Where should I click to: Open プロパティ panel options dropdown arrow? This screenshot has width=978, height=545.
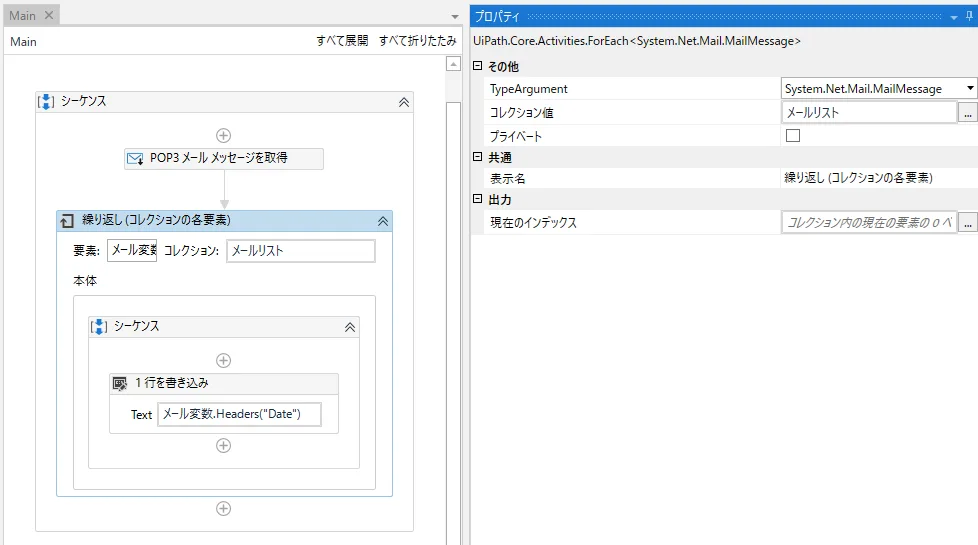[x=954, y=17]
